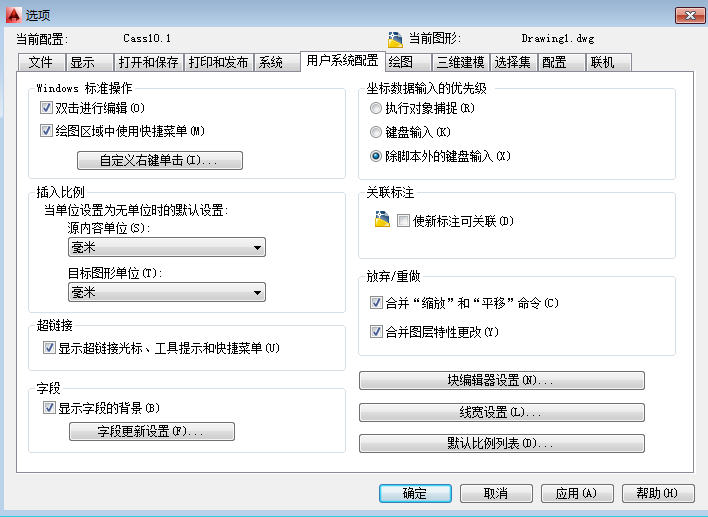Open 块编辑器设置 button
The image size is (708, 517).
501,381
